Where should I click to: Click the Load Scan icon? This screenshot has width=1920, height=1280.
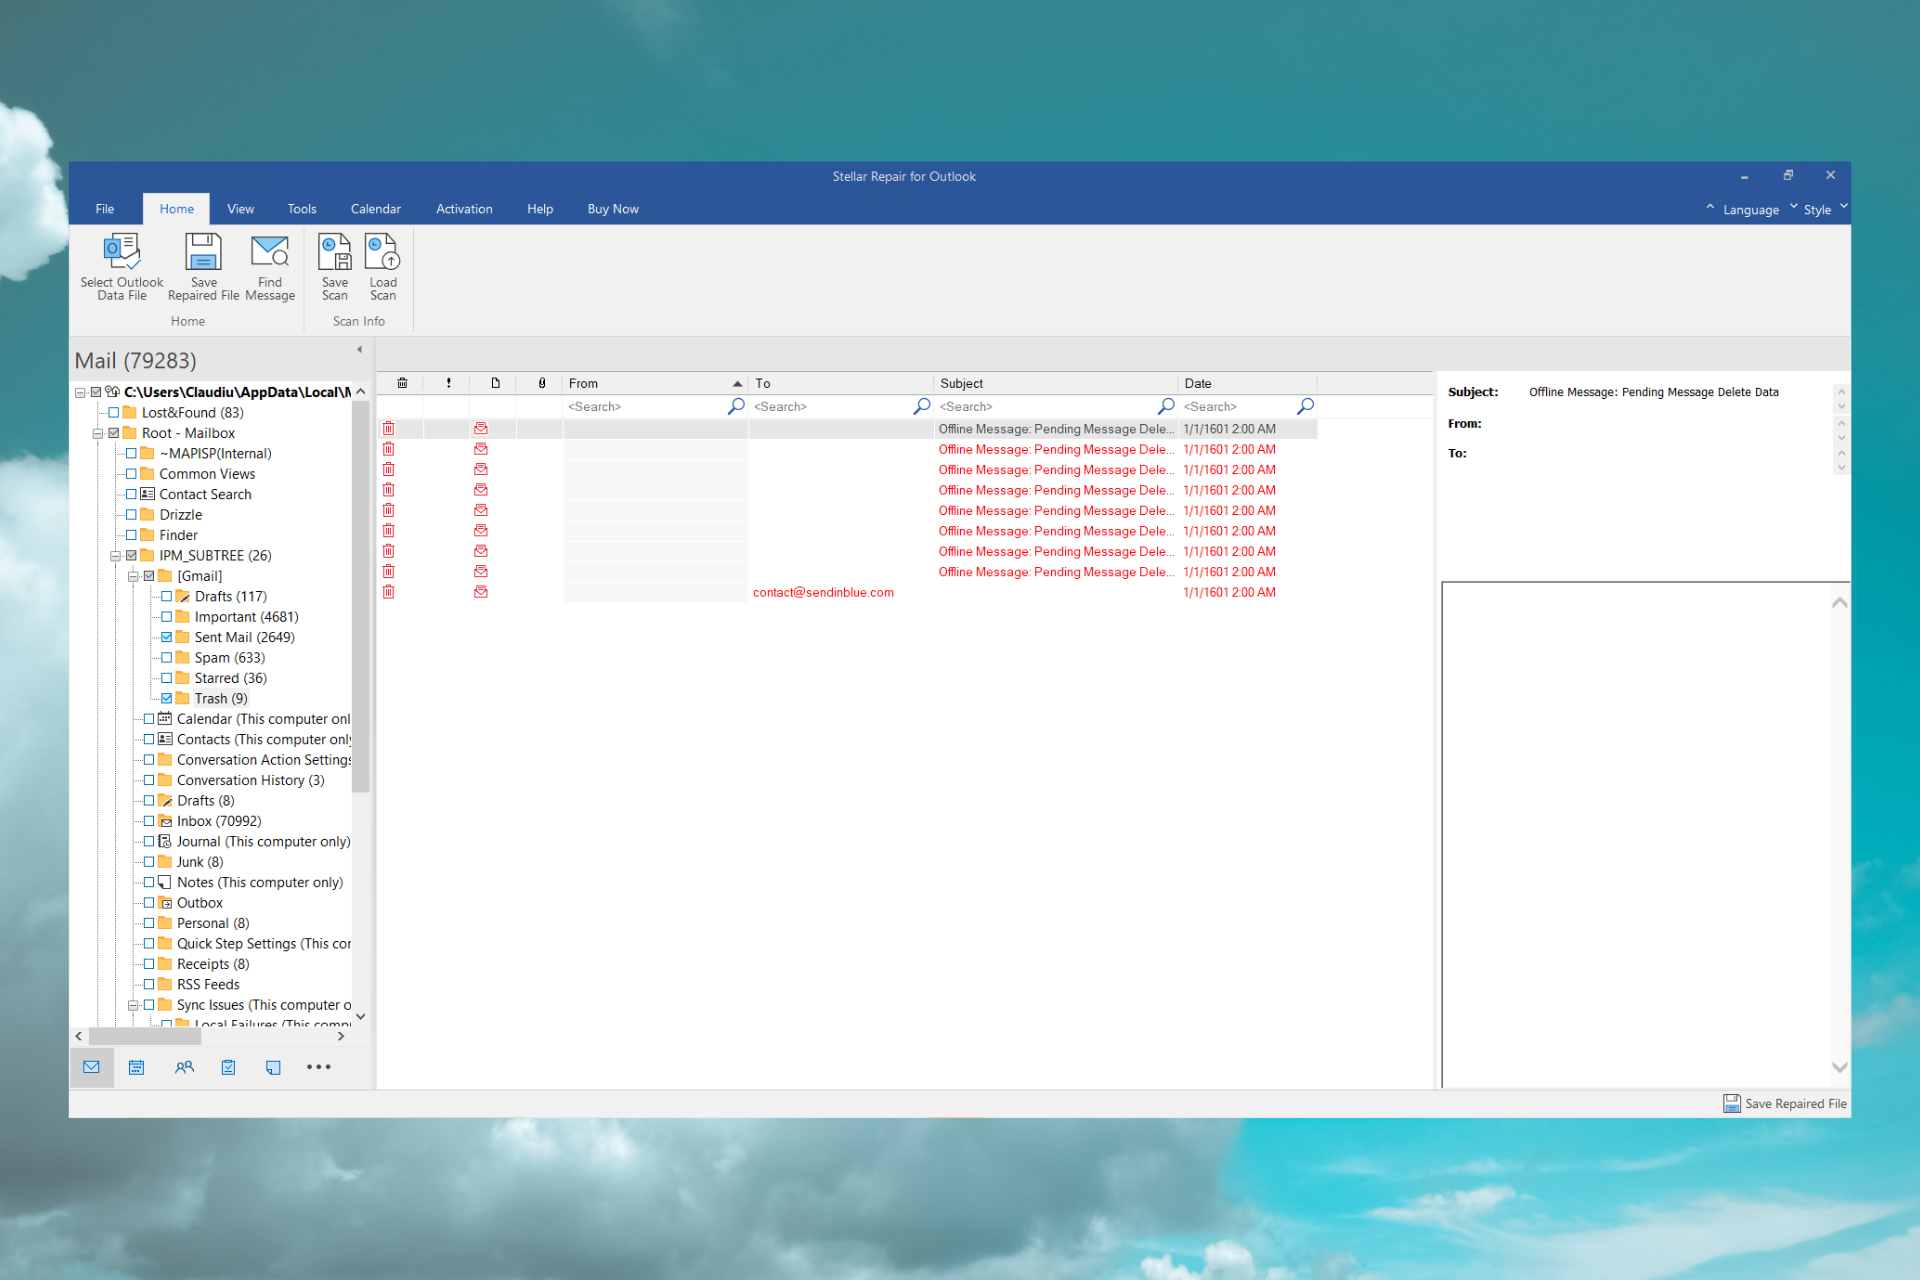[383, 252]
